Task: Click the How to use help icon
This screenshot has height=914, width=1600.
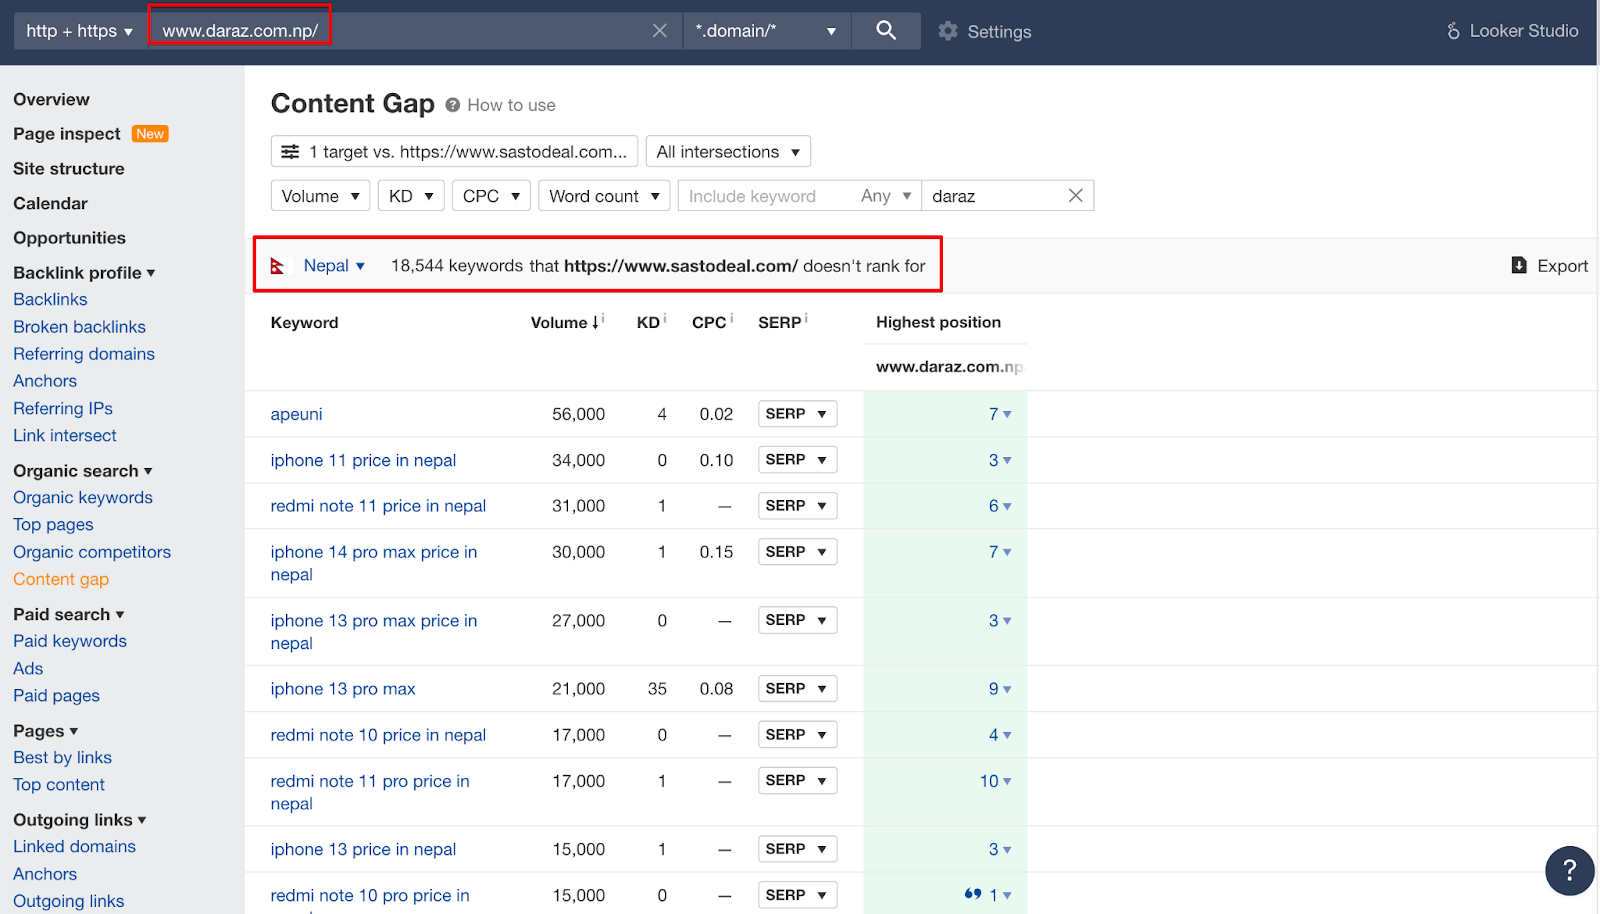Action: click(453, 105)
